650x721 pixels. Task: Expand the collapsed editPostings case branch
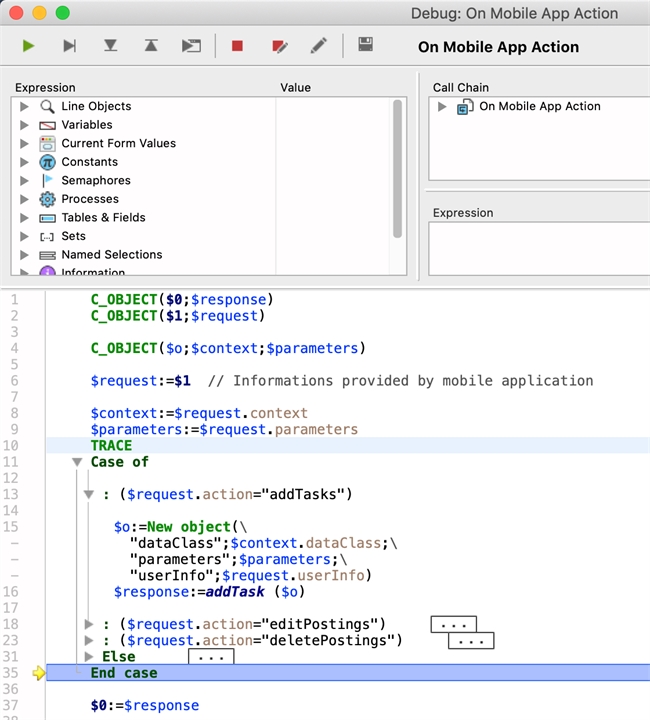(90, 624)
